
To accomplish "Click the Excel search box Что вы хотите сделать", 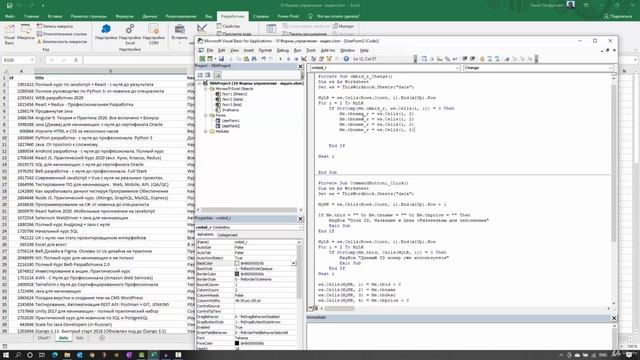I will click(x=334, y=16).
